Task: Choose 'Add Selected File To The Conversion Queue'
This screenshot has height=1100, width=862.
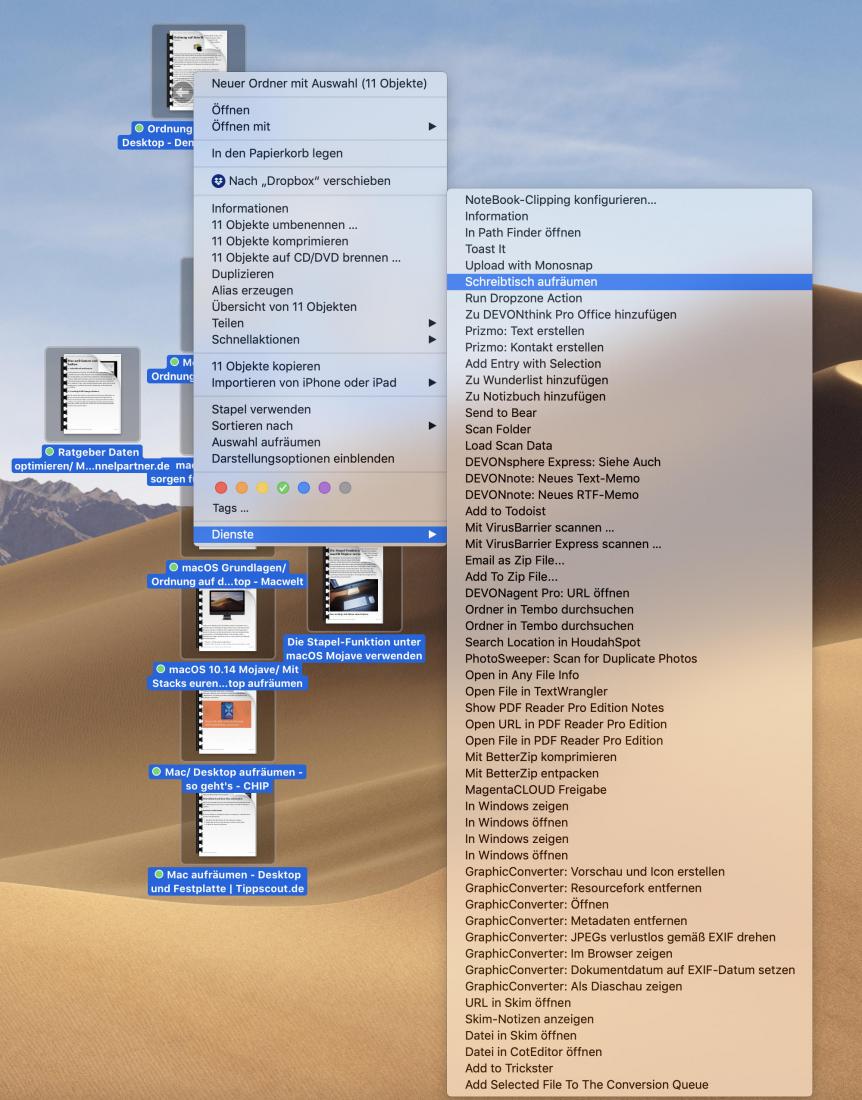Action: point(629,1085)
